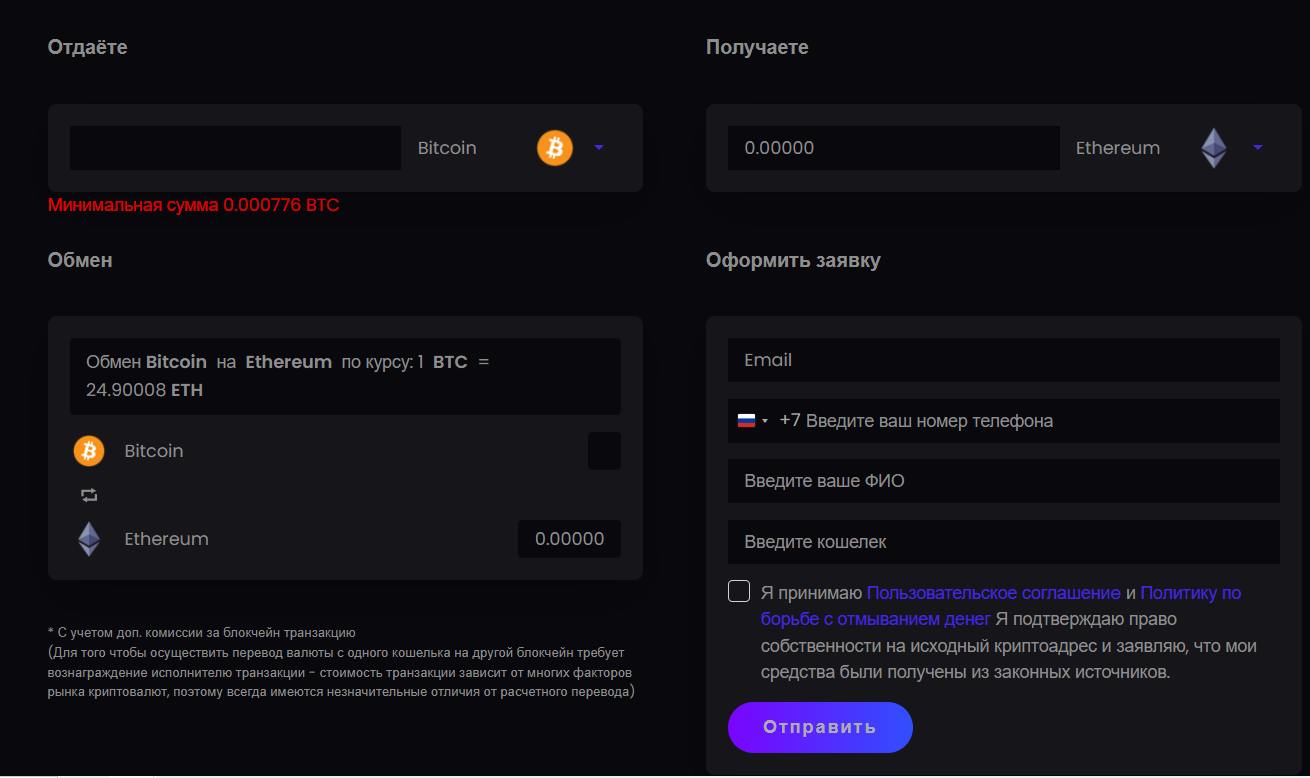Open the anti-money-laundering policy link
Image resolution: width=1310 pixels, height=778 pixels.
coord(1000,606)
